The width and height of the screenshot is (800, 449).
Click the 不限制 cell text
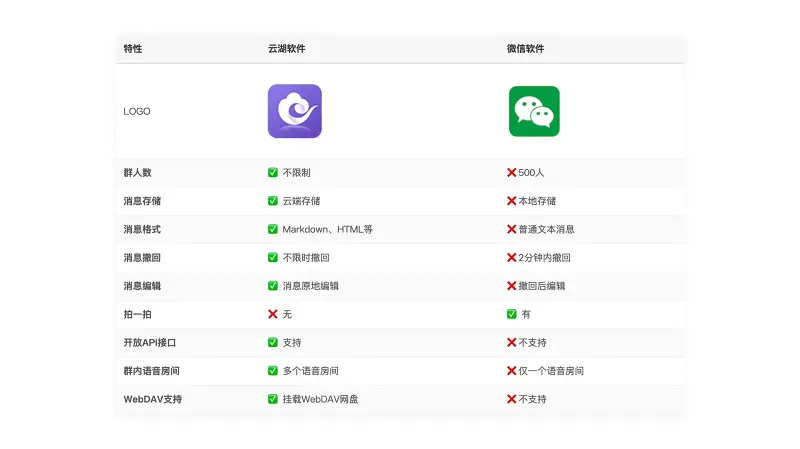296,172
